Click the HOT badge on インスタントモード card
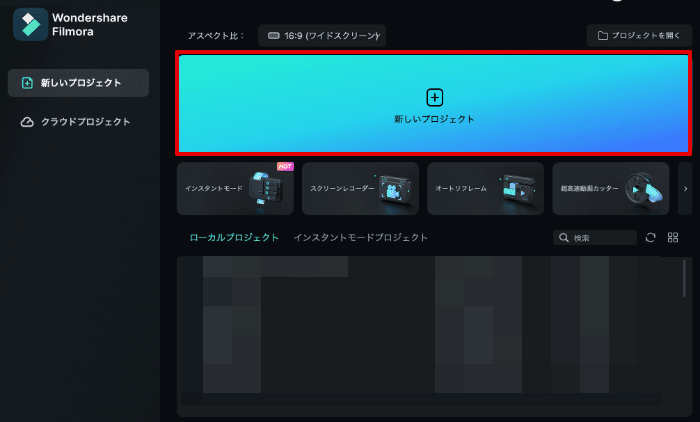 [x=285, y=166]
